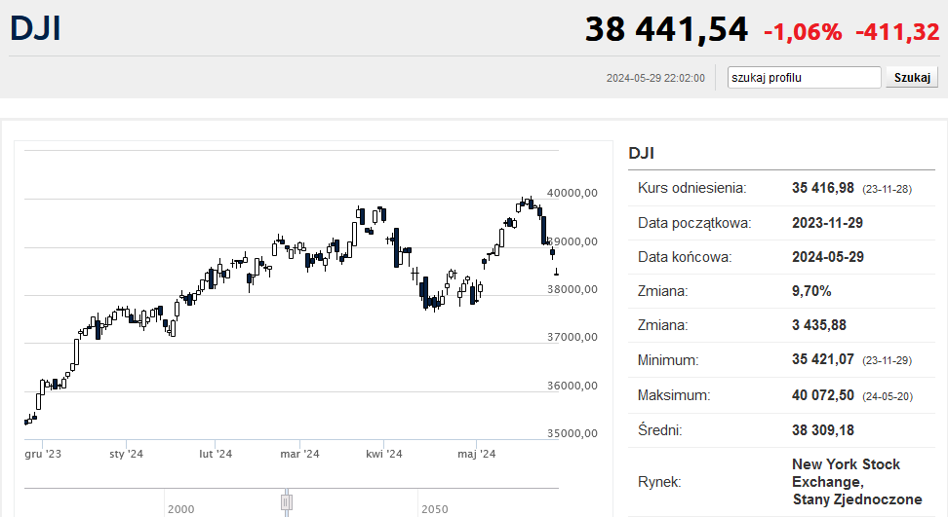
Task: Click the maj '24 date label
Action: (x=476, y=454)
